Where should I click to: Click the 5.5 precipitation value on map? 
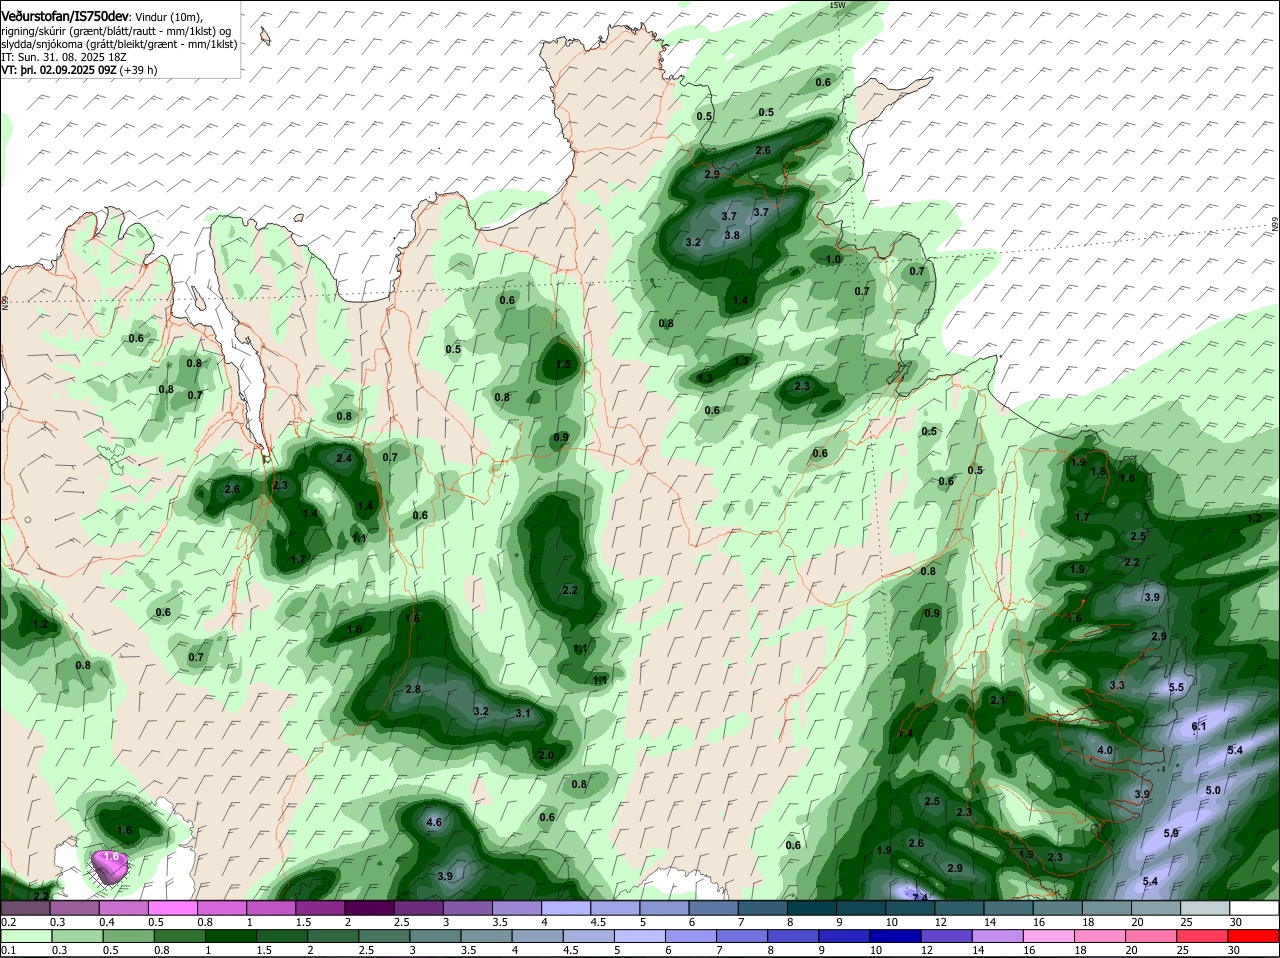coord(1176,687)
